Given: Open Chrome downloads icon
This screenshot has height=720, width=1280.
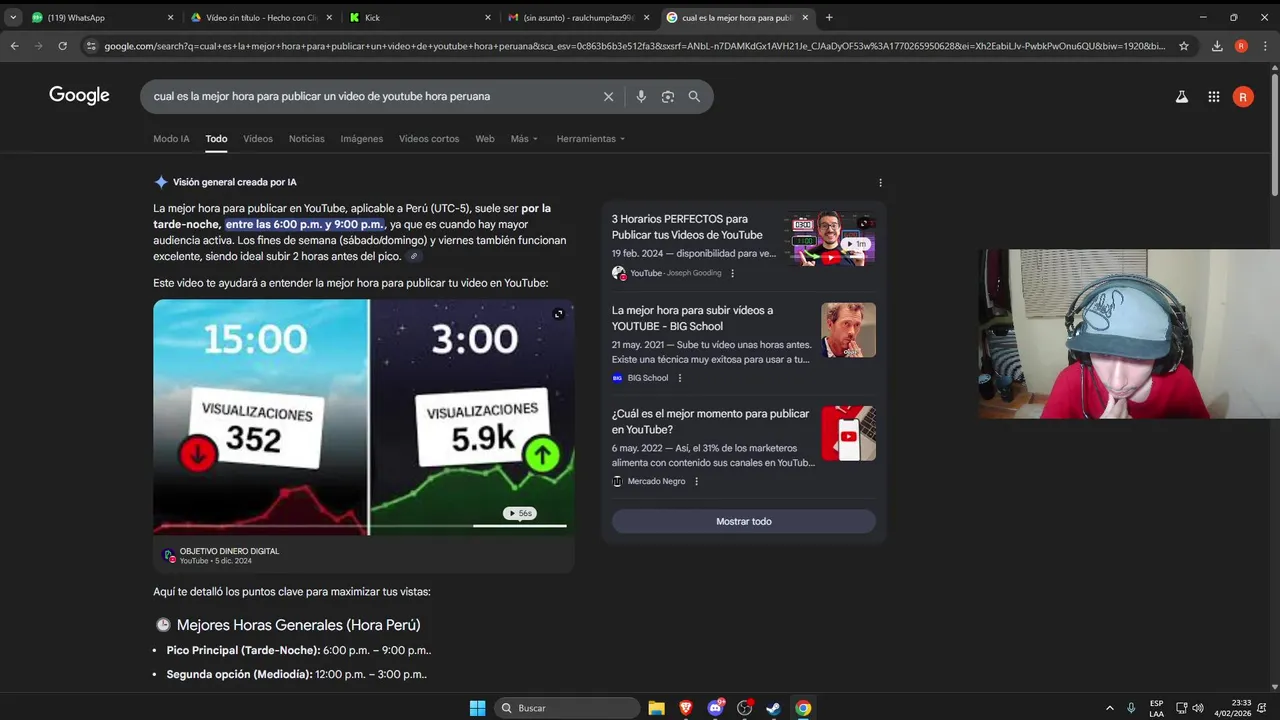Looking at the screenshot, I should point(1217,46).
